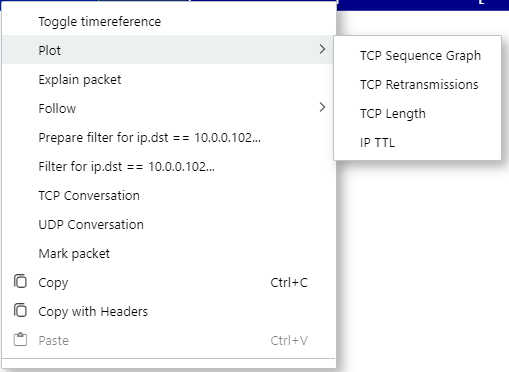Viewport: 509px width, 372px height.
Task: Open the Plot menu entry
Action: [x=169, y=50]
